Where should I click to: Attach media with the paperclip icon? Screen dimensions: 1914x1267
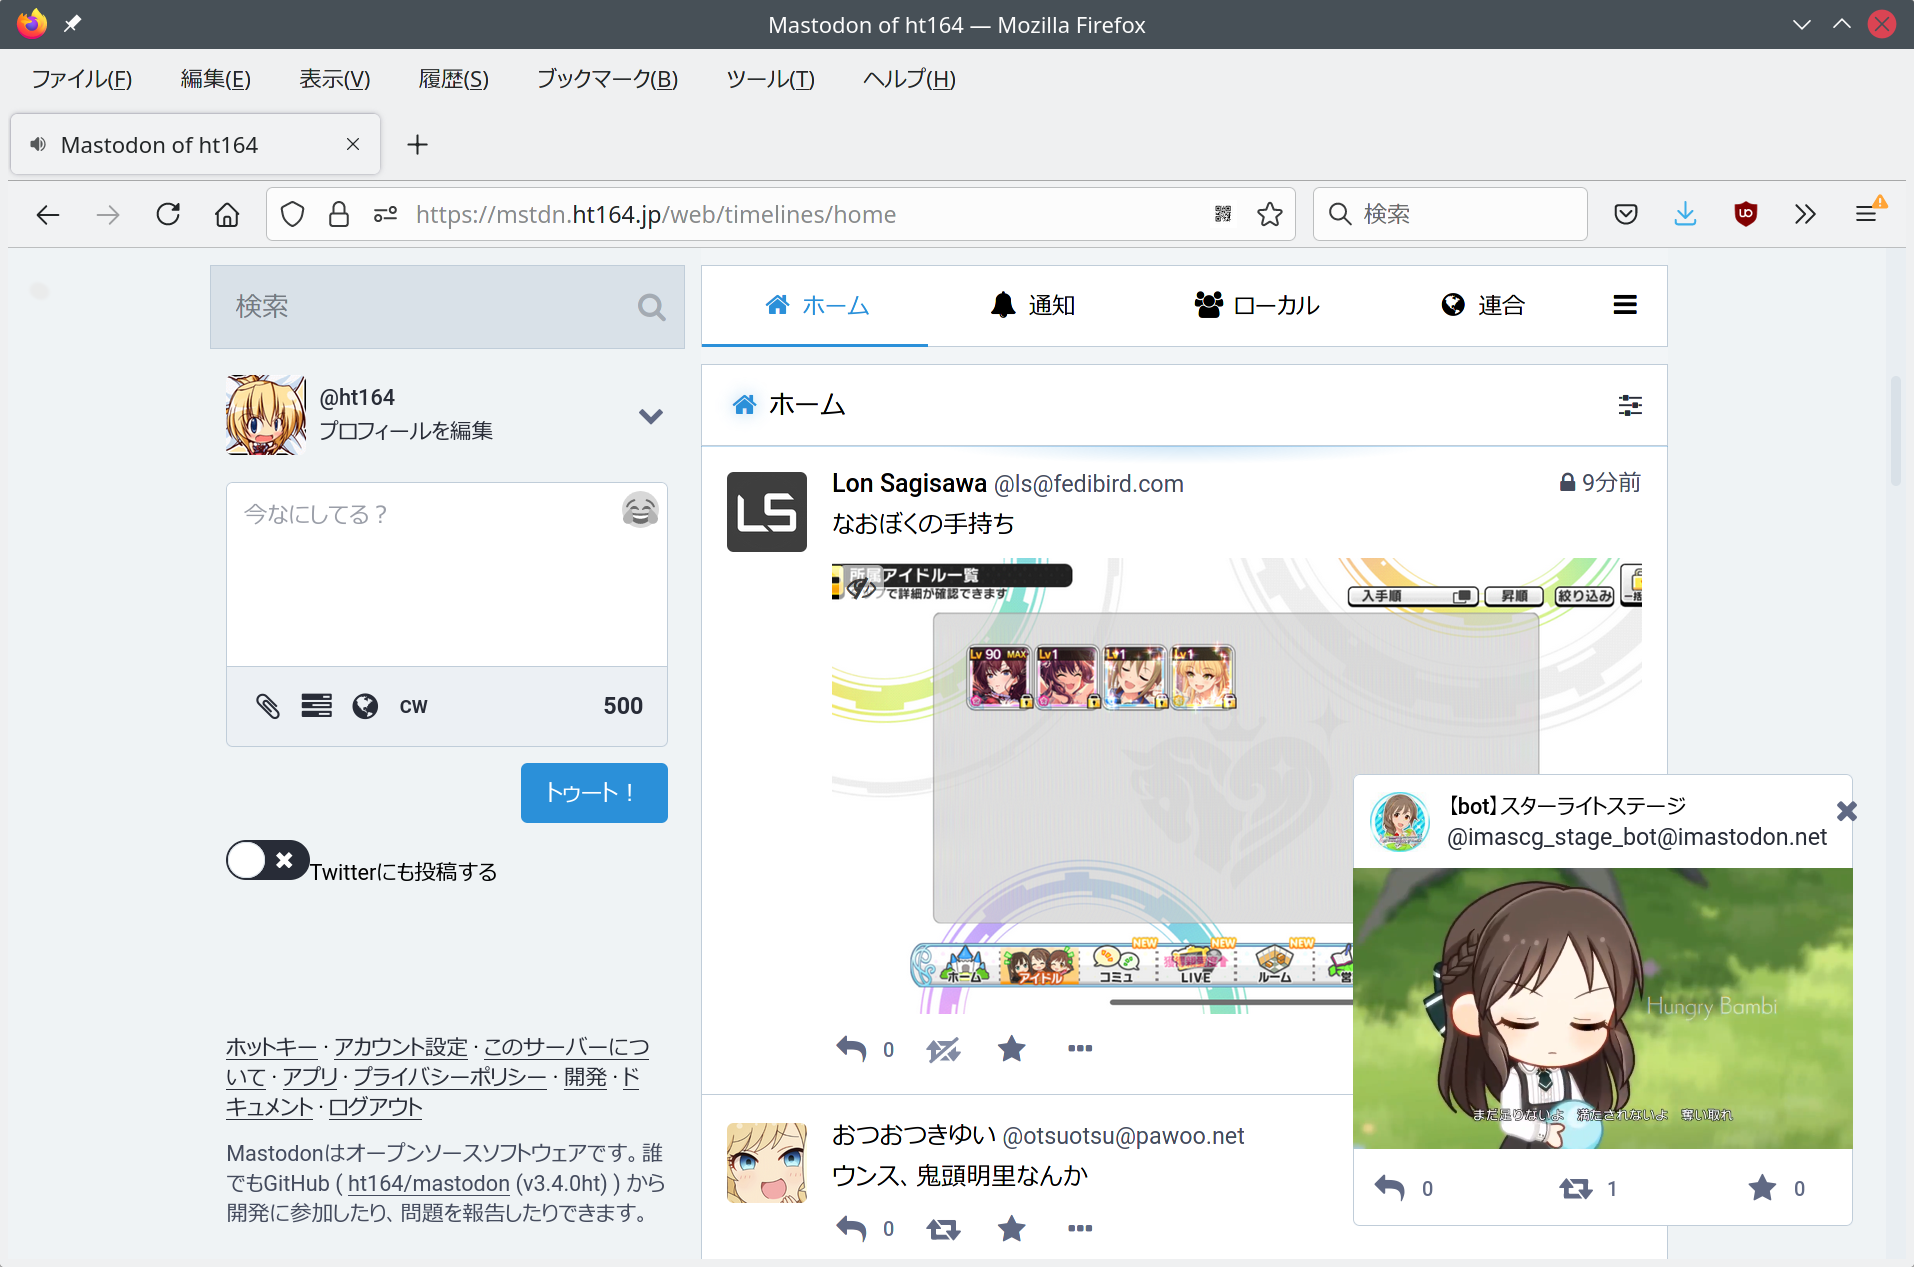click(267, 706)
